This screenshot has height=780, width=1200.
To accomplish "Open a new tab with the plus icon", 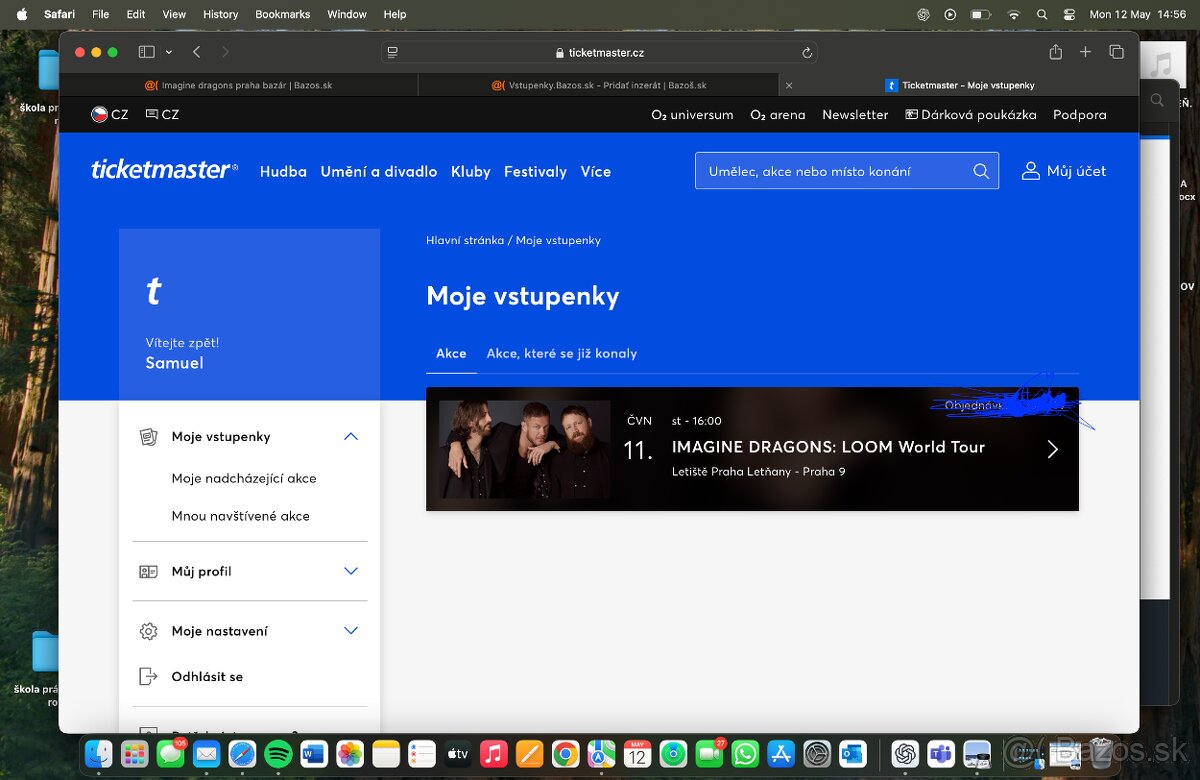I will (1085, 52).
